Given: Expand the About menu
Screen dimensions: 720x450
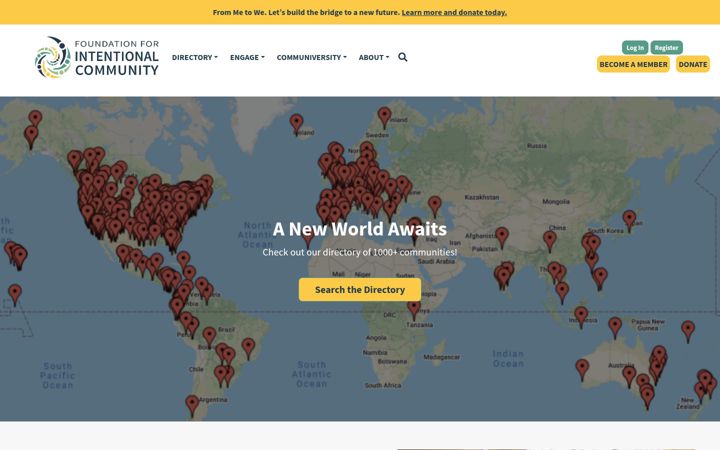Looking at the screenshot, I should pyautogui.click(x=374, y=57).
